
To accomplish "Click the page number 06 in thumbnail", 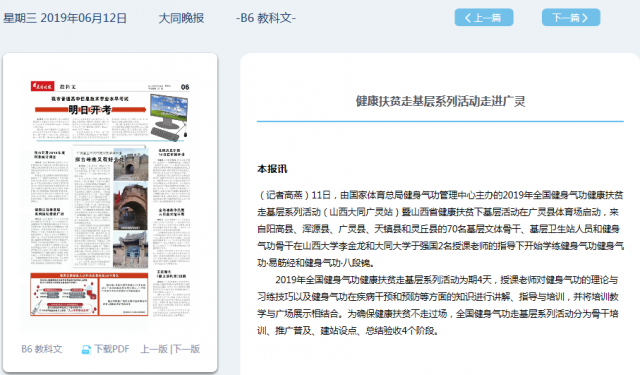I will (x=185, y=87).
